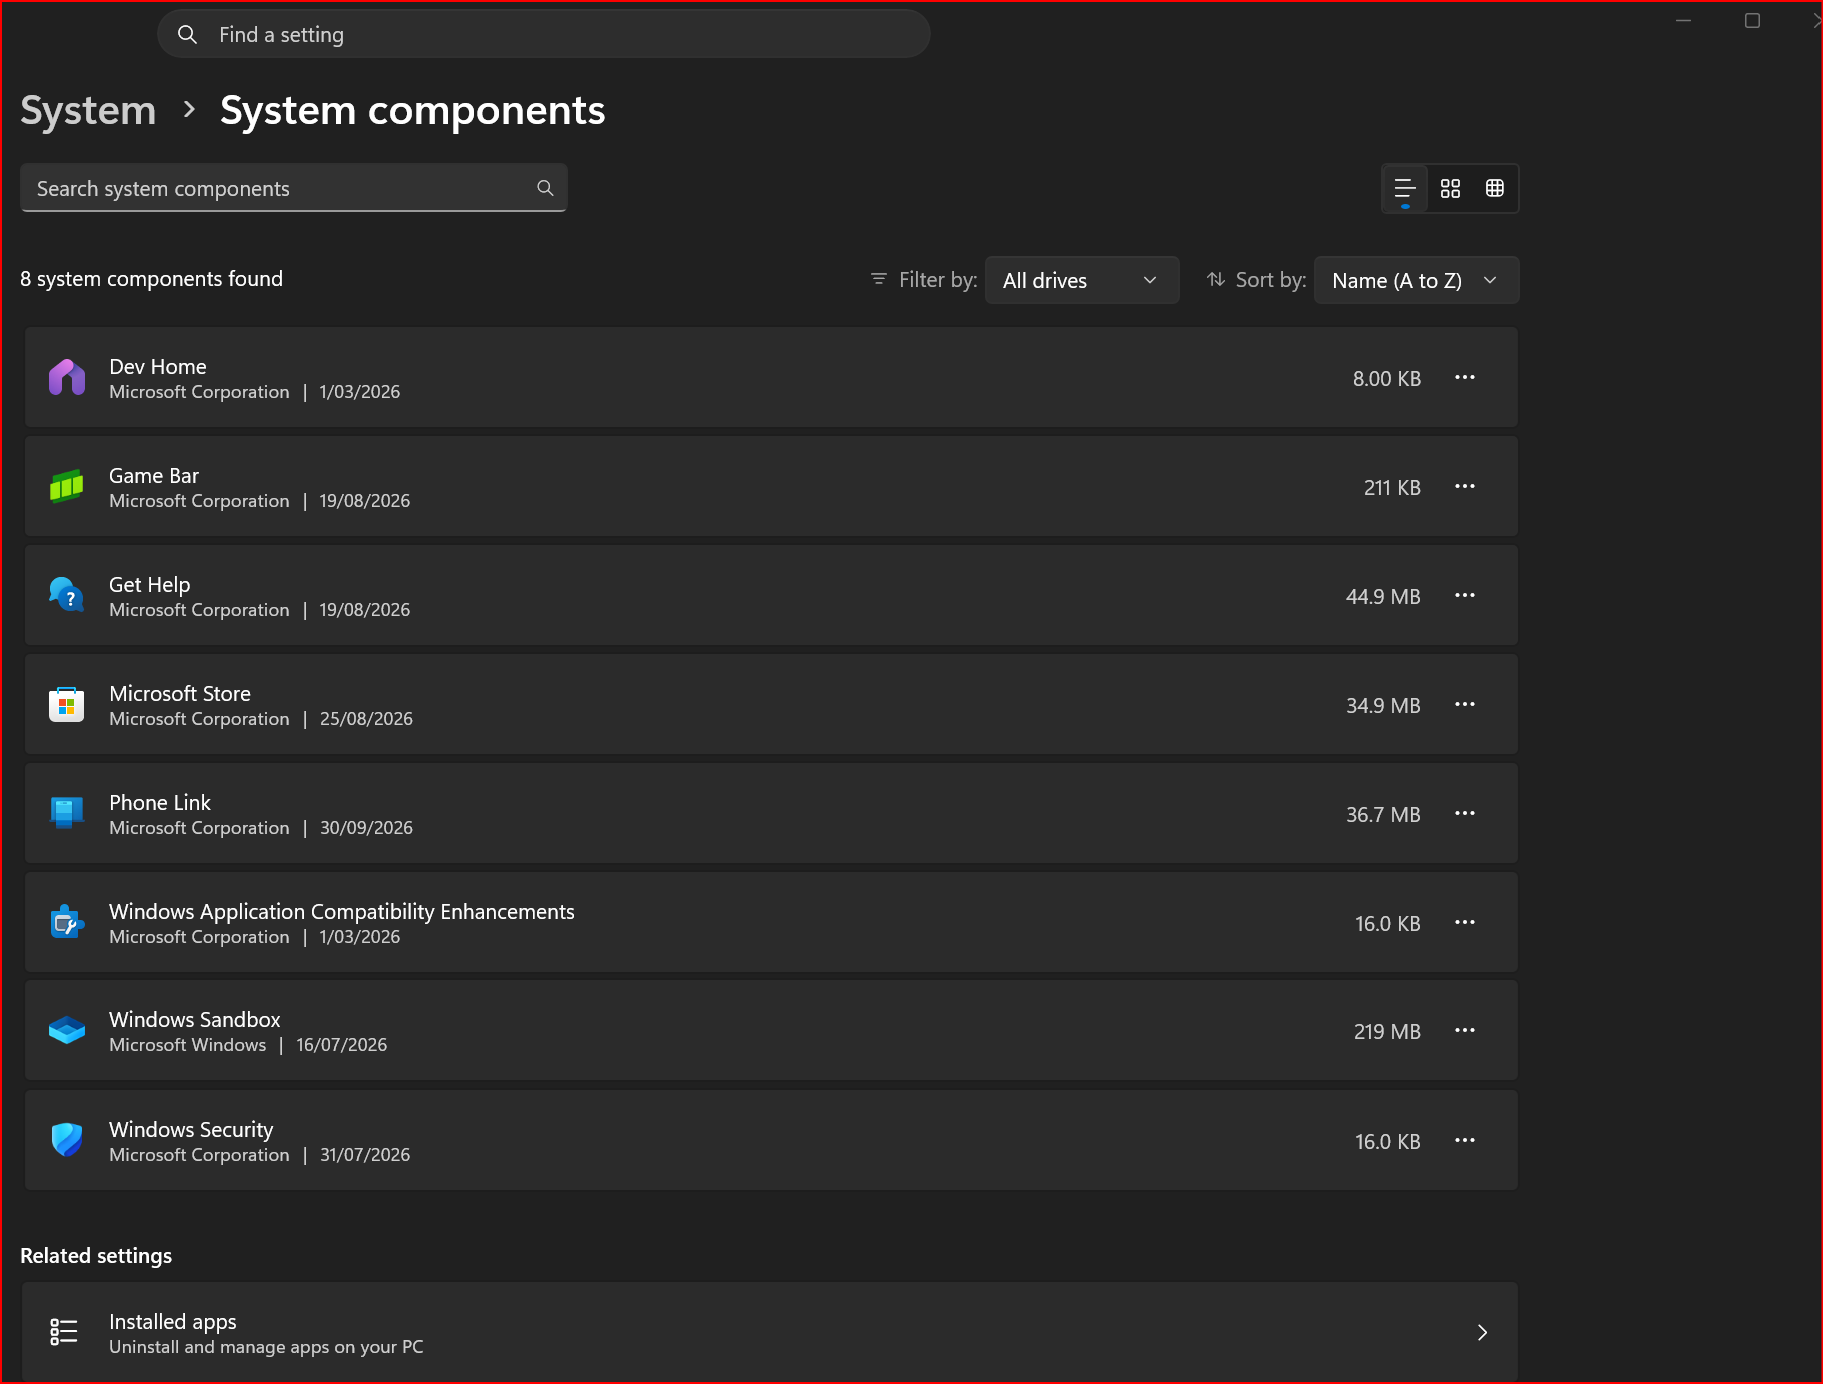Open more options for Get Help
Screen dimensions: 1823x1384
tap(1465, 596)
